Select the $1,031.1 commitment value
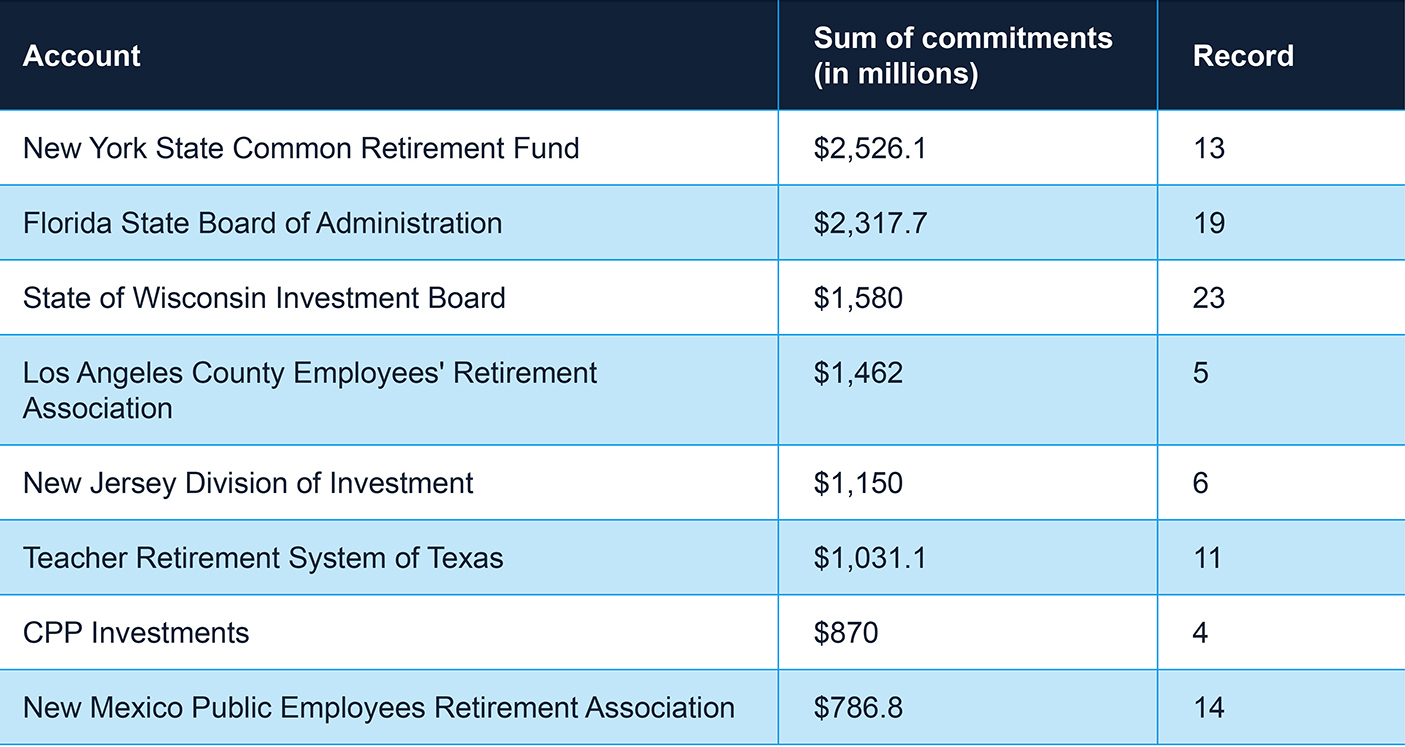Image resolution: width=1405 pixels, height=747 pixels. 870,558
